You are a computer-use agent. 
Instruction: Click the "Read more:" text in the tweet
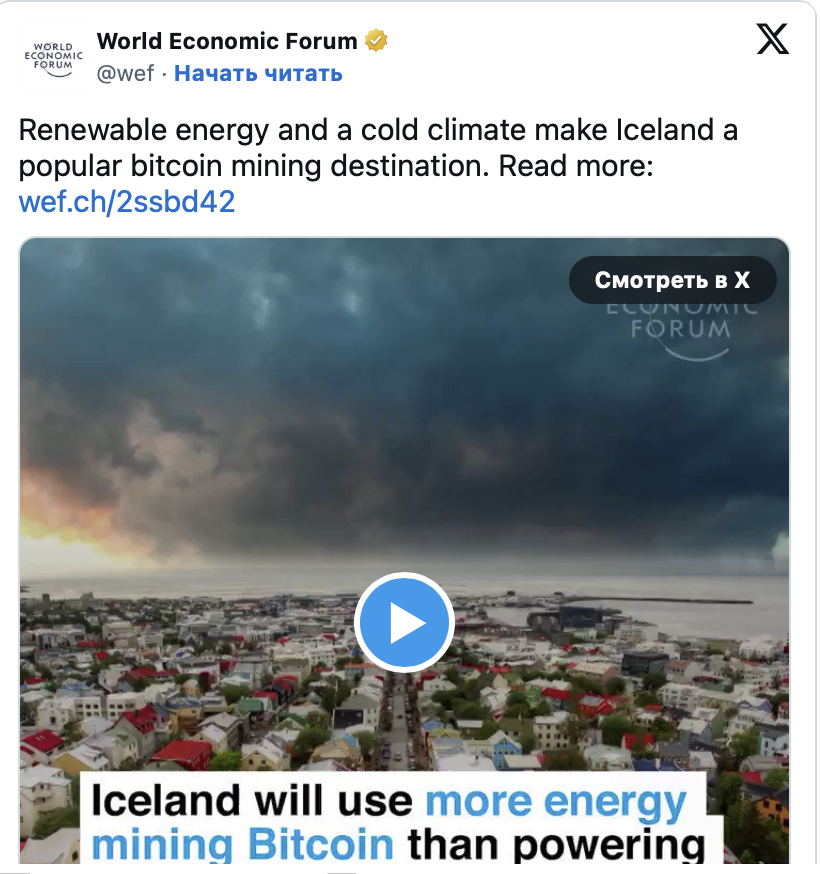pyautogui.click(x=576, y=166)
